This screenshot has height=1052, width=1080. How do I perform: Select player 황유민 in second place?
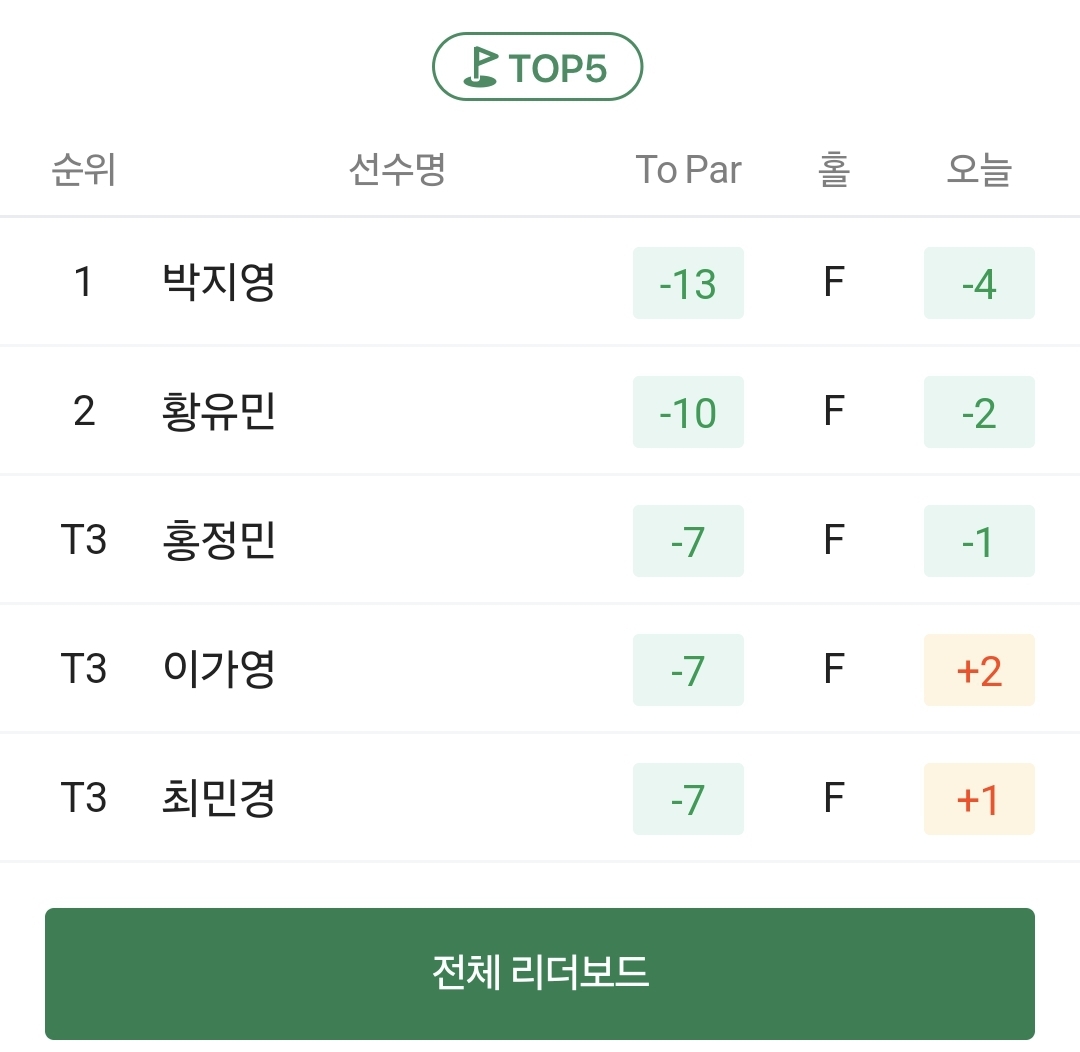pos(219,411)
